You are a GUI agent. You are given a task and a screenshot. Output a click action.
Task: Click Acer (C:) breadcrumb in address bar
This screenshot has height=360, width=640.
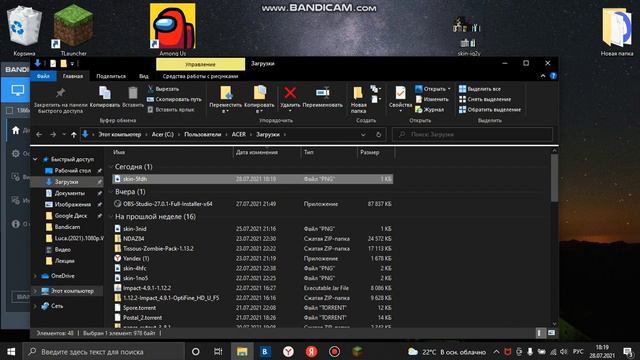162,134
